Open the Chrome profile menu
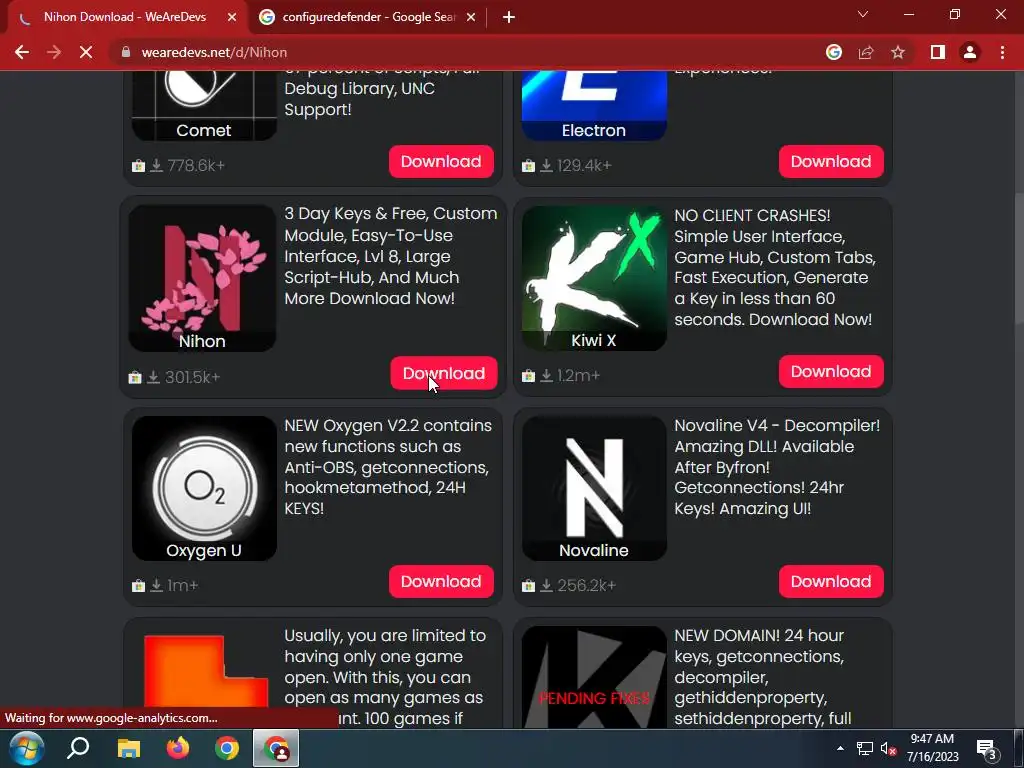Image resolution: width=1024 pixels, height=768 pixels. pos(970,52)
